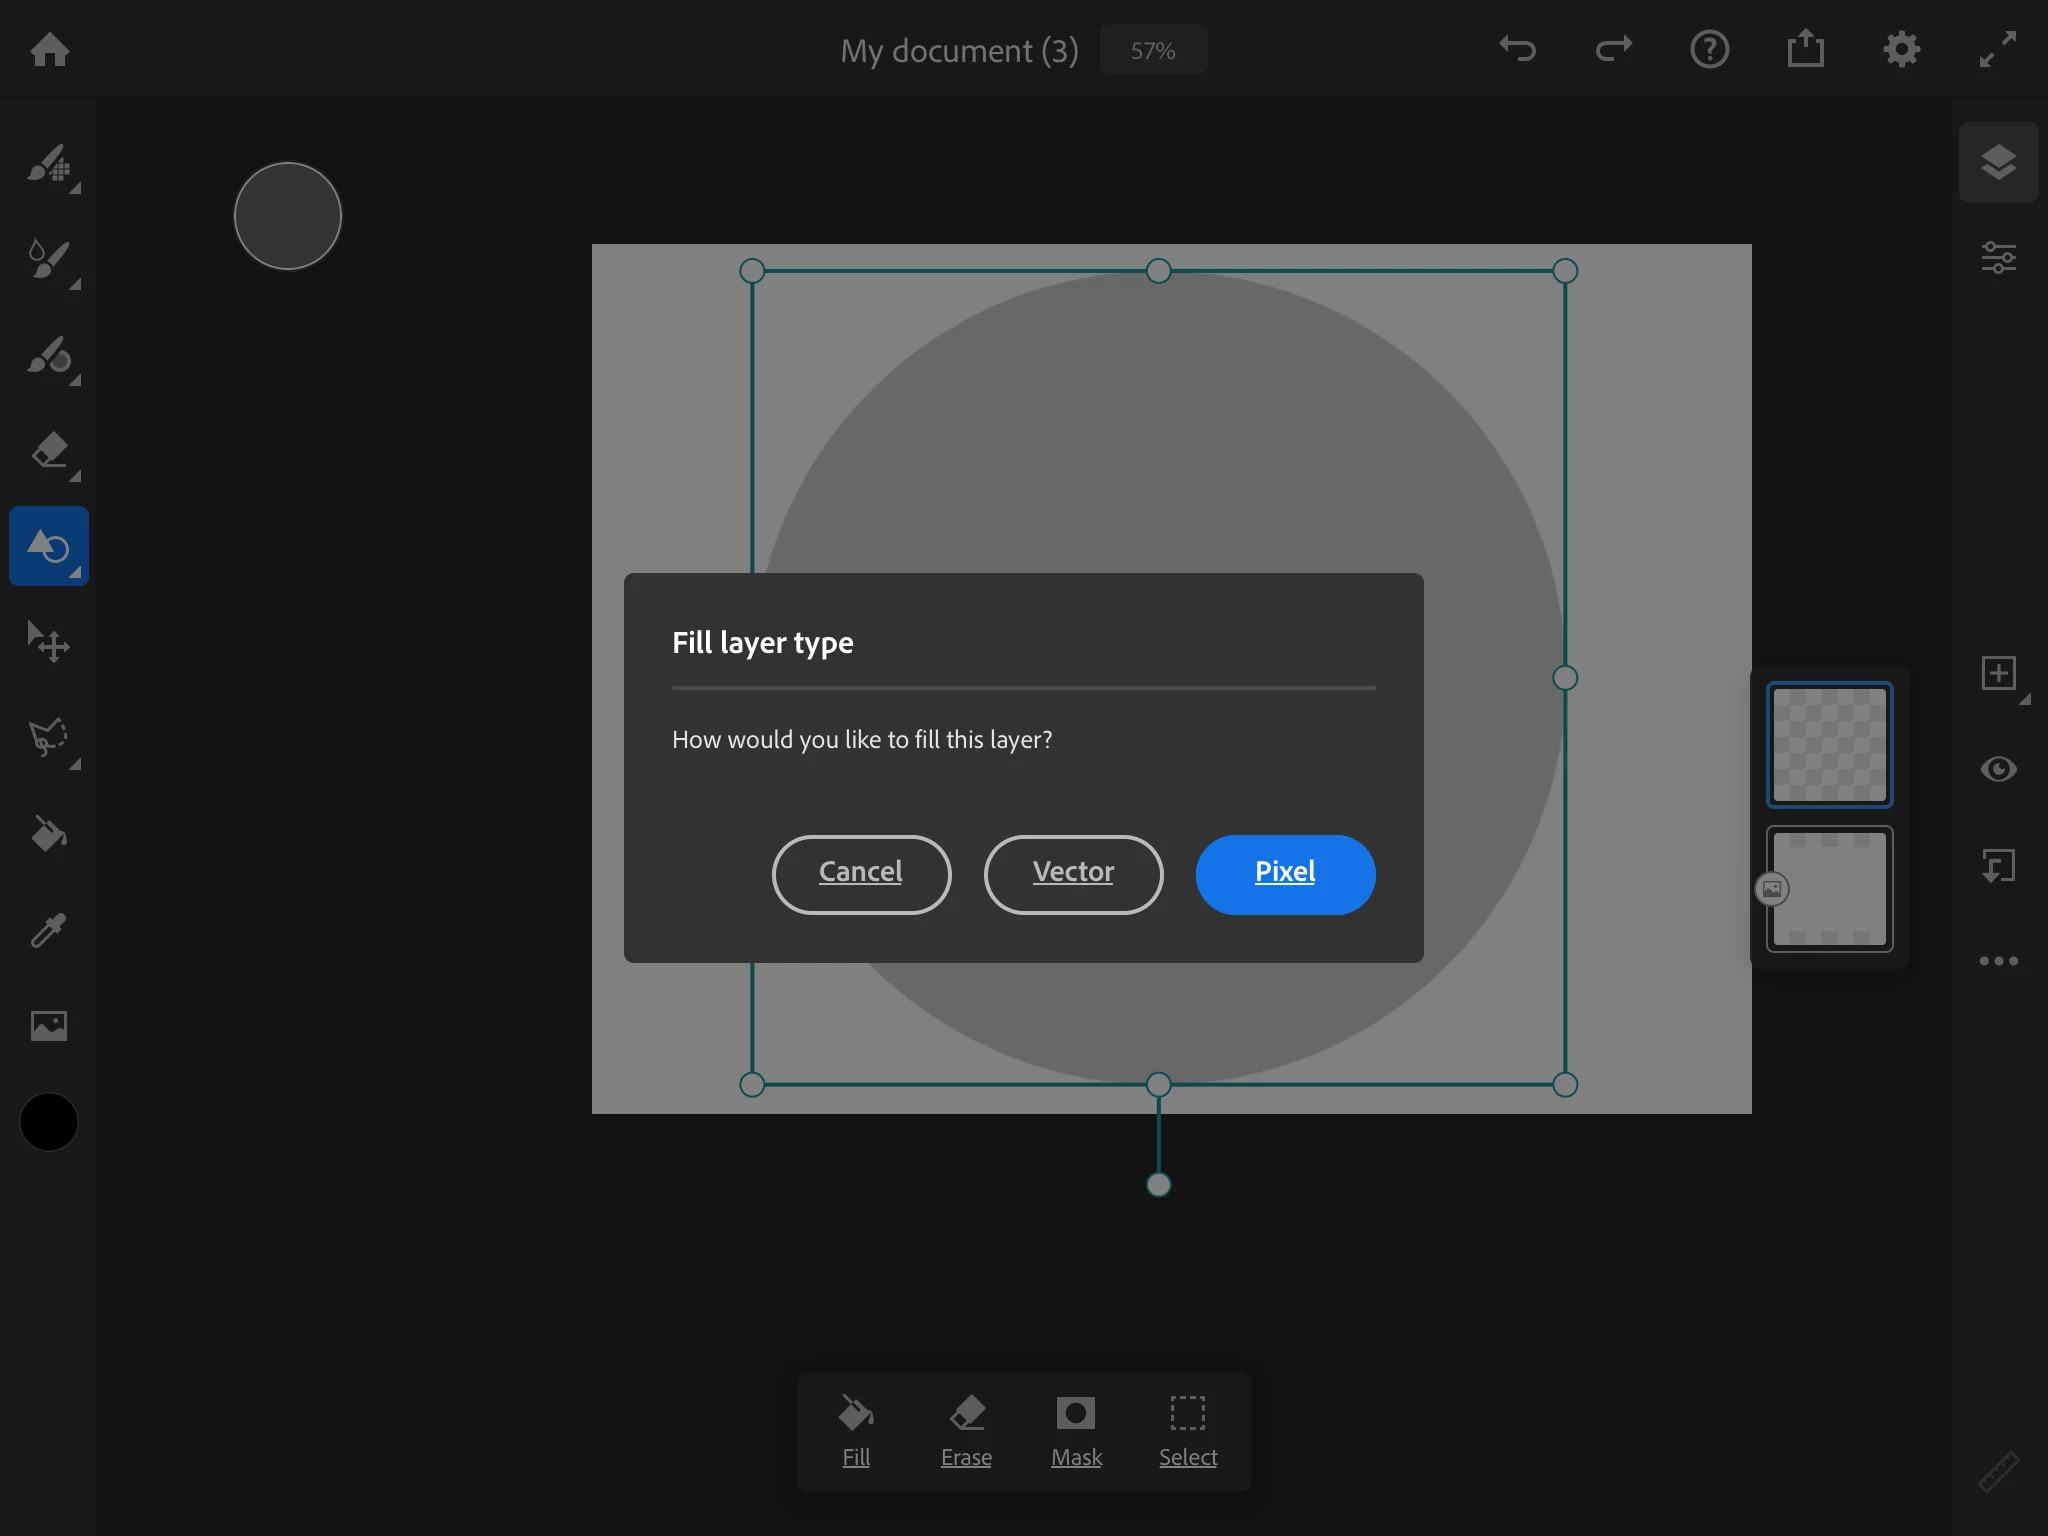Viewport: 2048px width, 1536px height.
Task: Click the Pixel button in dialog
Action: (1285, 874)
